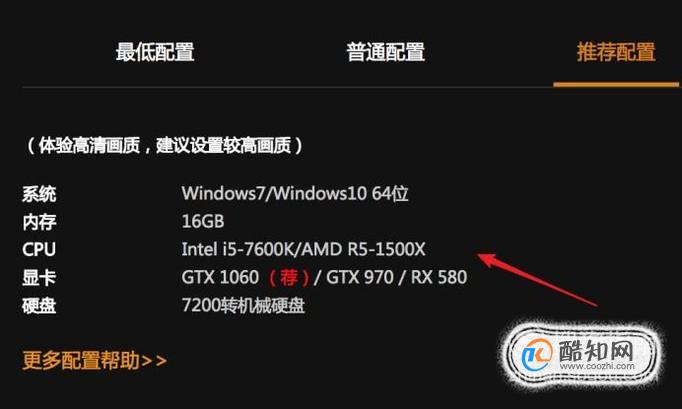Viewport: 682px width, 409px height.
Task: Click the GTX 1060 graphics card text
Action: (x=220, y=277)
